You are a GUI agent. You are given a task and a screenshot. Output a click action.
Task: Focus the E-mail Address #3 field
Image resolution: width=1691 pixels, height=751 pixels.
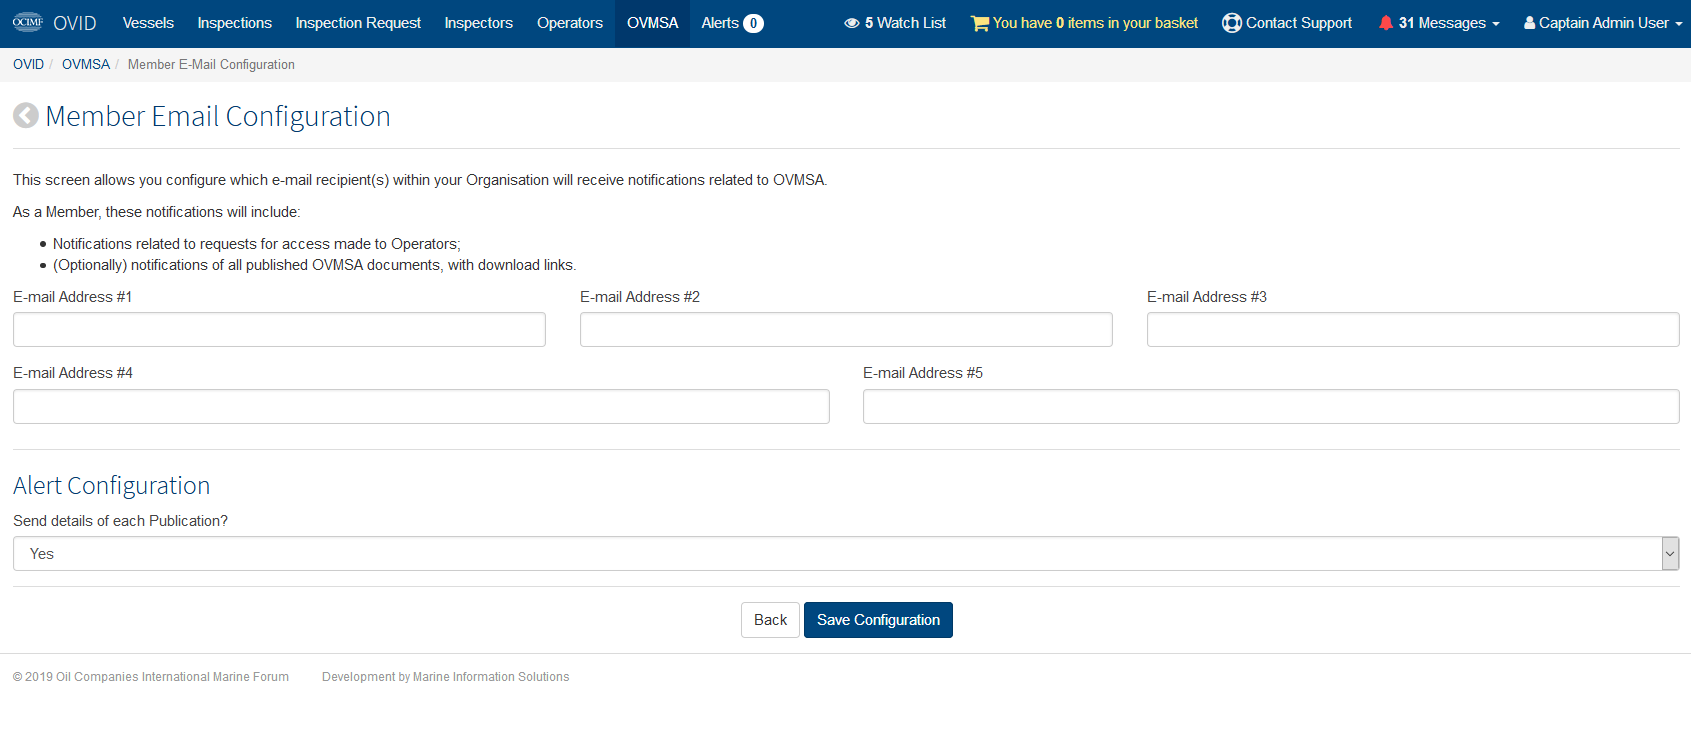(x=1413, y=330)
